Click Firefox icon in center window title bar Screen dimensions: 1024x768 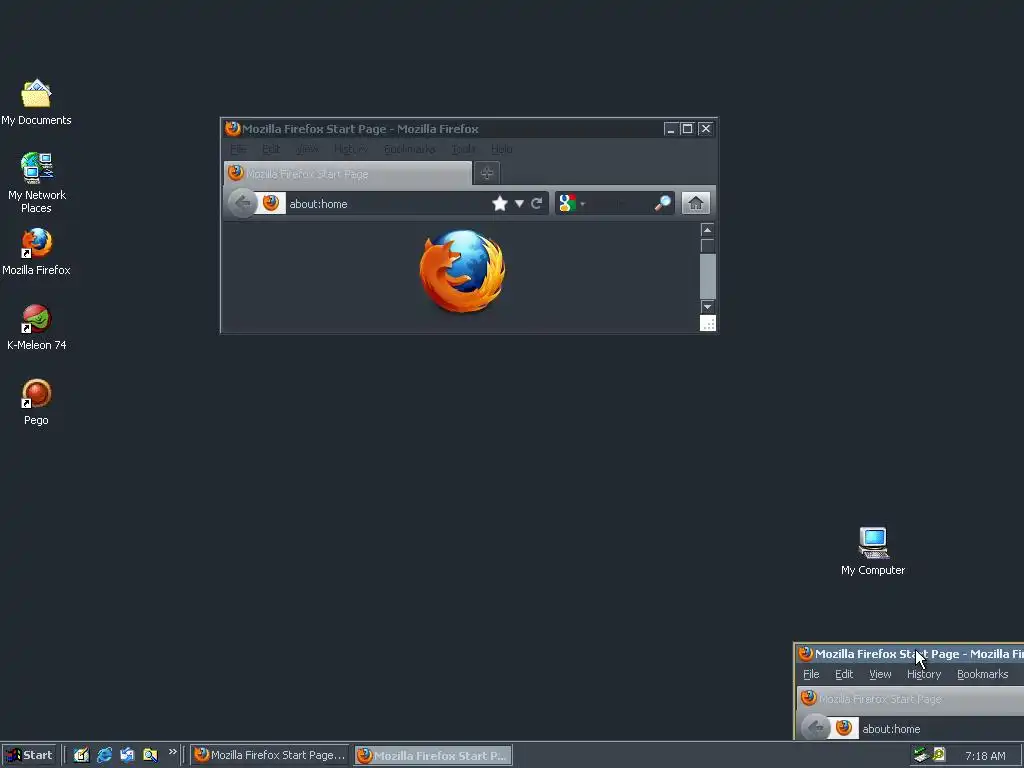[x=232, y=129]
